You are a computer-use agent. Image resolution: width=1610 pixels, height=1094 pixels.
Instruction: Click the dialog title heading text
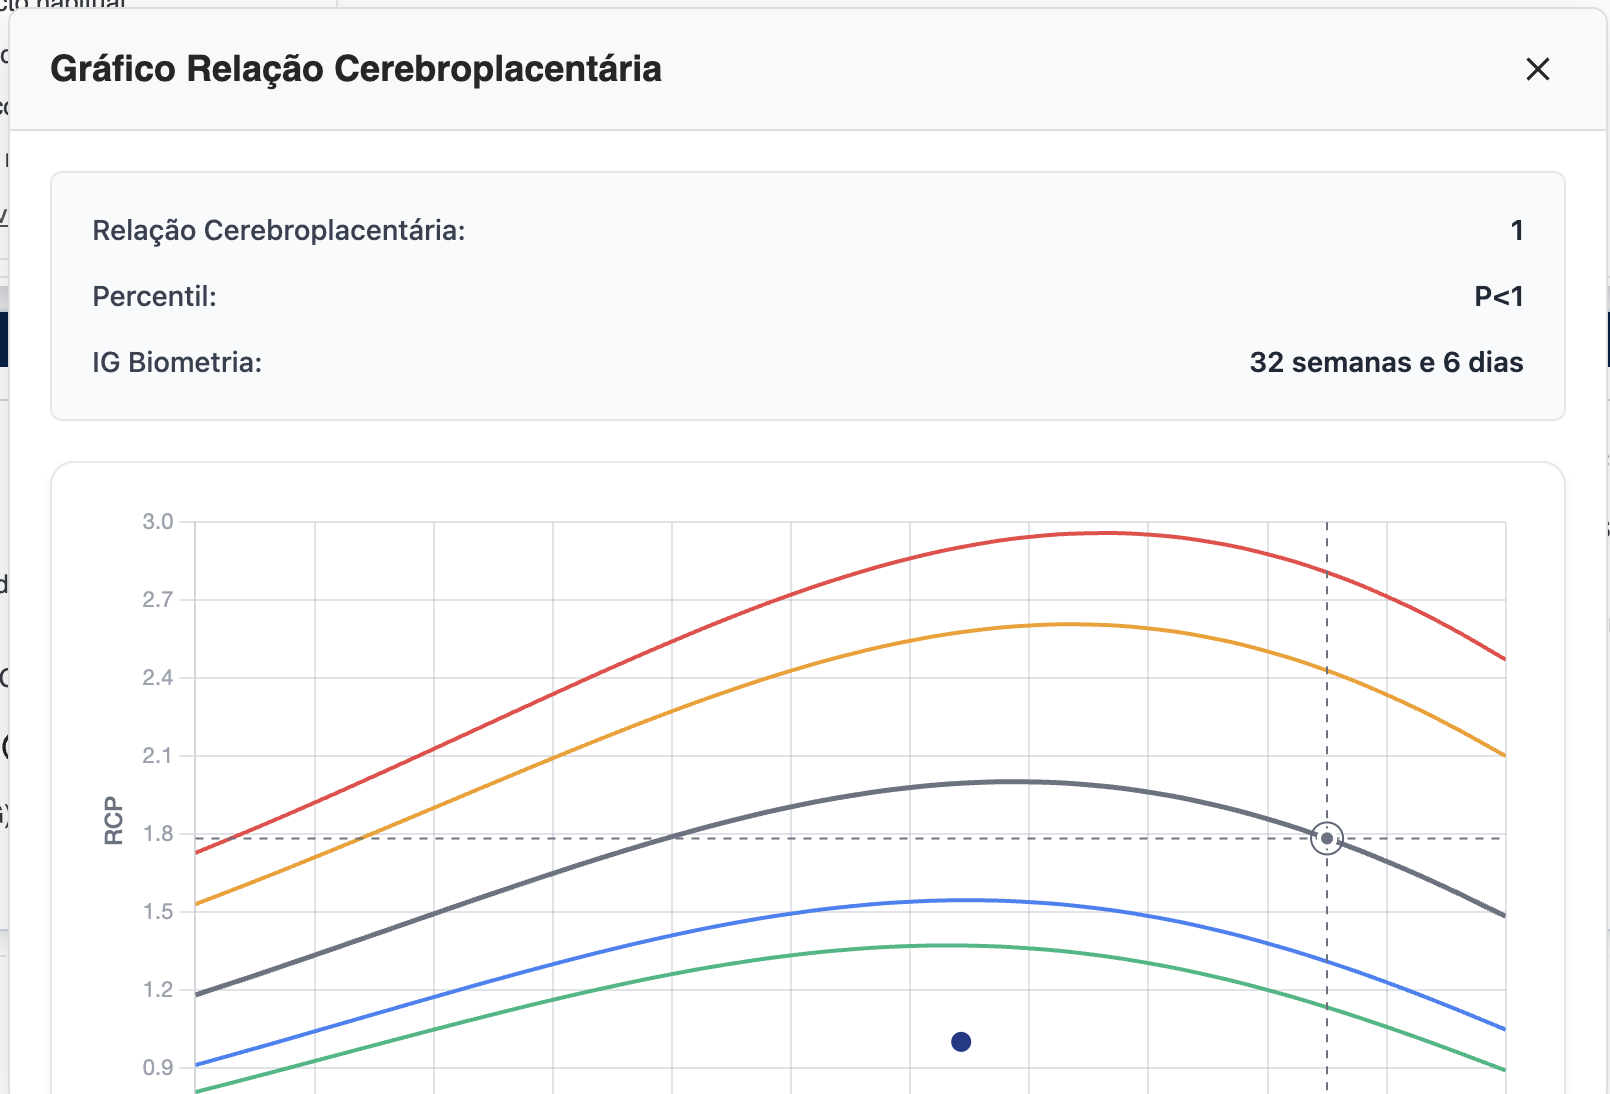356,69
